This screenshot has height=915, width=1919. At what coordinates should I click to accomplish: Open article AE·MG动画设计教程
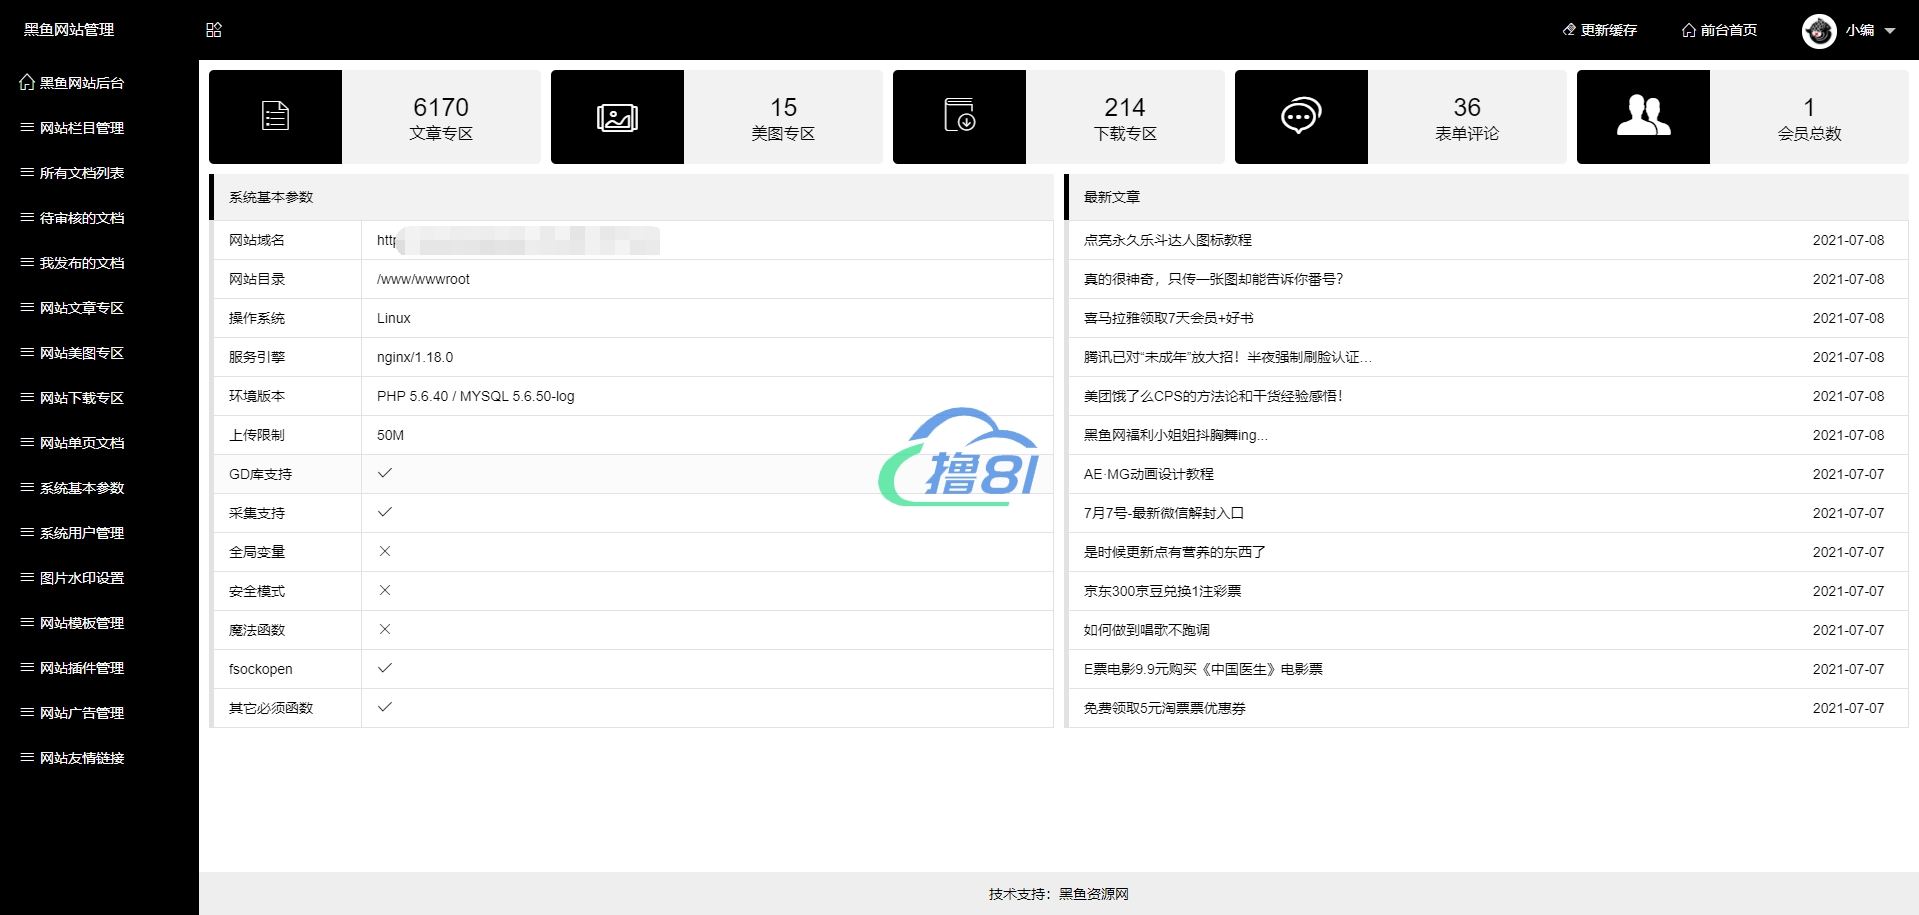click(x=1148, y=474)
